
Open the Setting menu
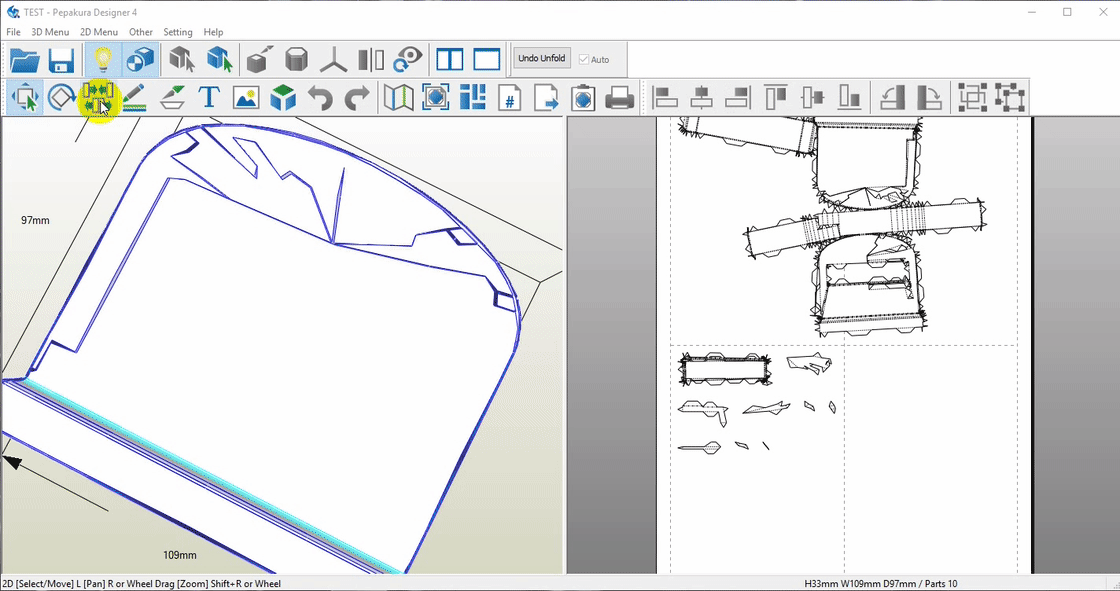pos(178,32)
